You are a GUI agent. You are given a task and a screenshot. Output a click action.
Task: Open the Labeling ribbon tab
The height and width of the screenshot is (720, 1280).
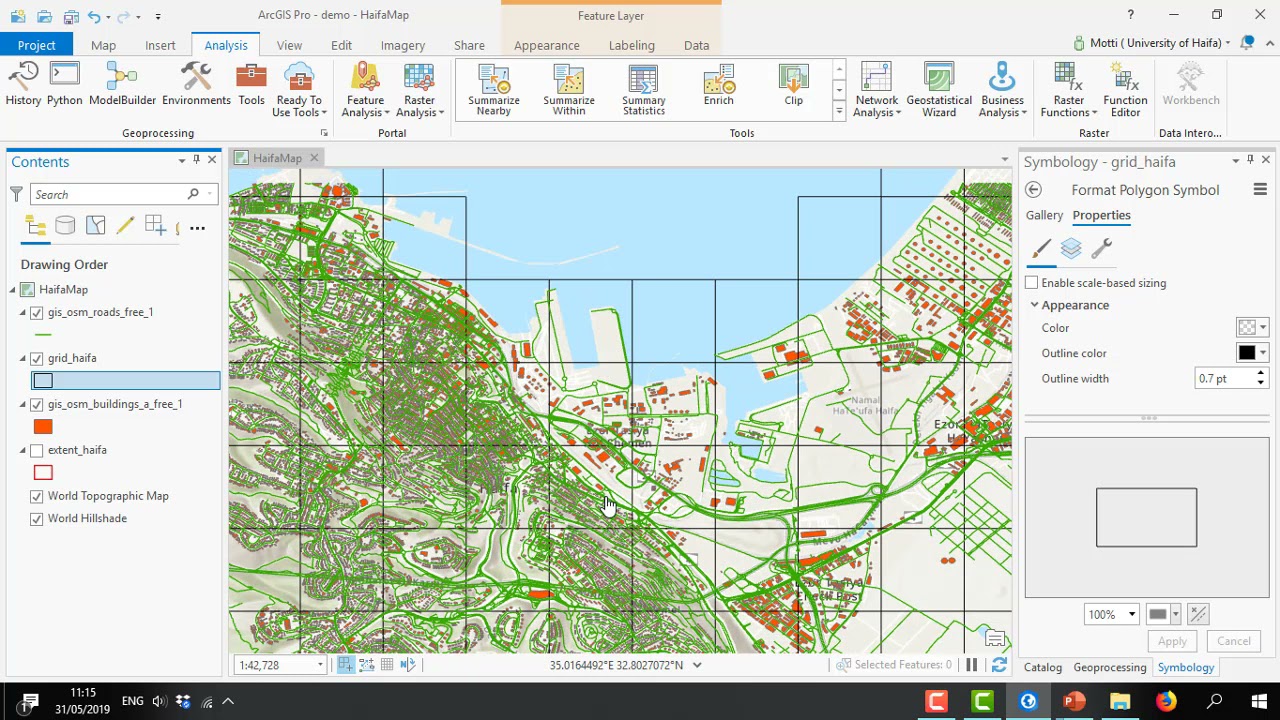631,45
